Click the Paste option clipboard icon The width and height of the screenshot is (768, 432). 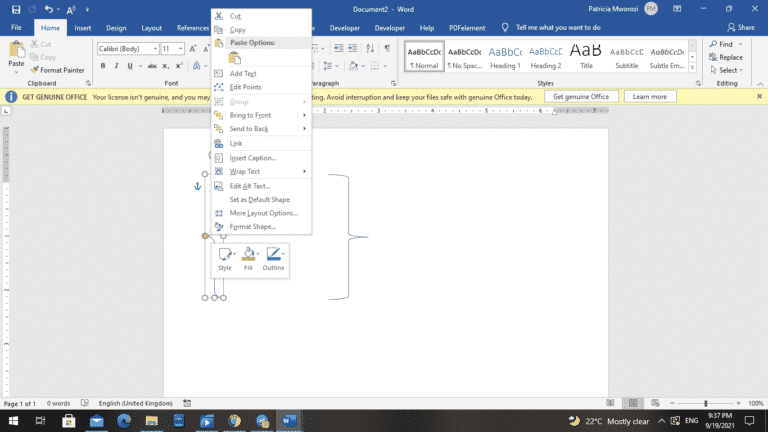click(235, 58)
